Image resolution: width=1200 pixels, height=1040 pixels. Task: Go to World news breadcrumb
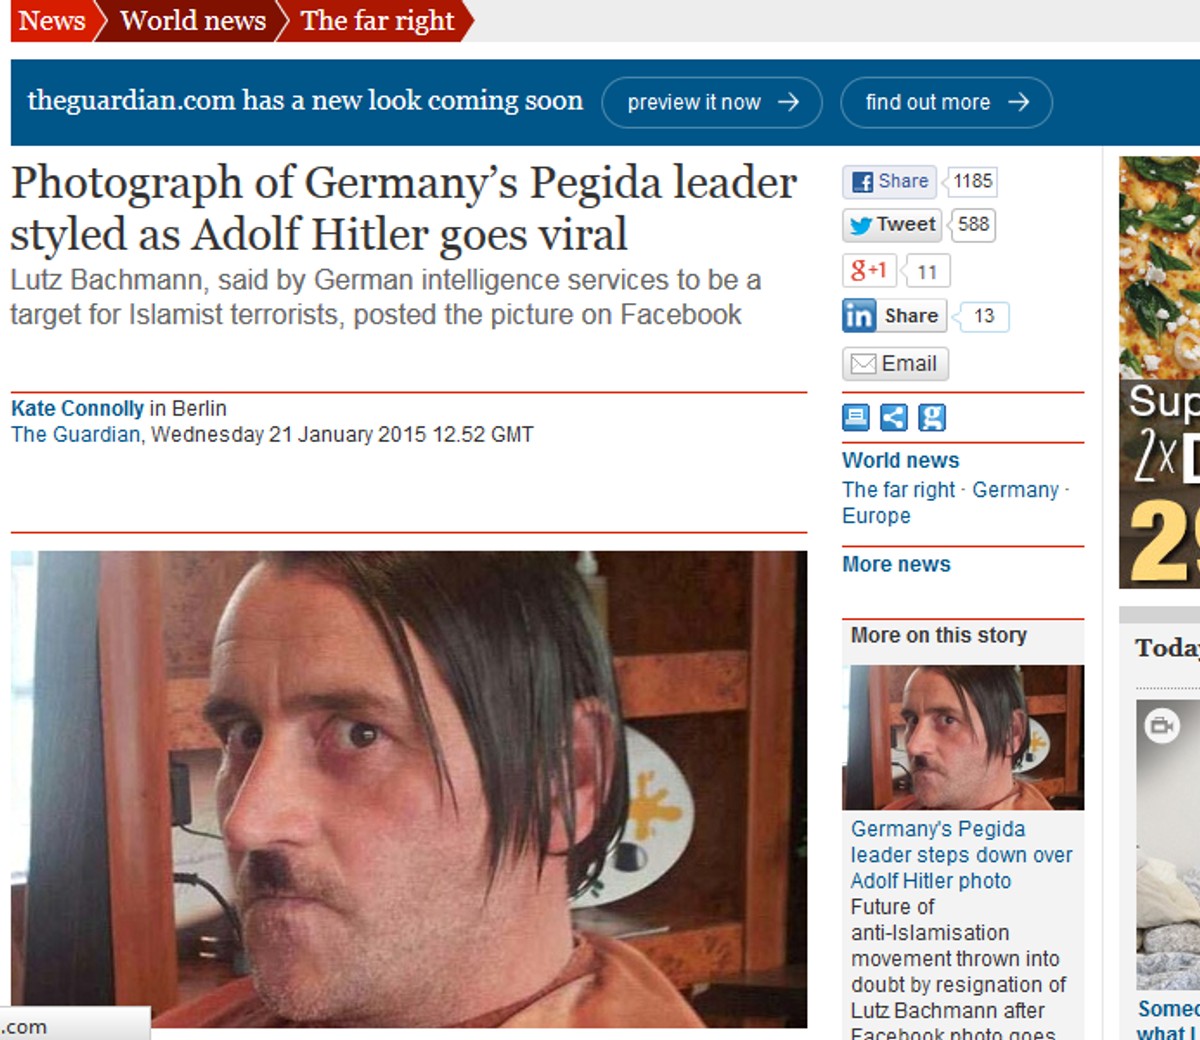click(x=192, y=21)
